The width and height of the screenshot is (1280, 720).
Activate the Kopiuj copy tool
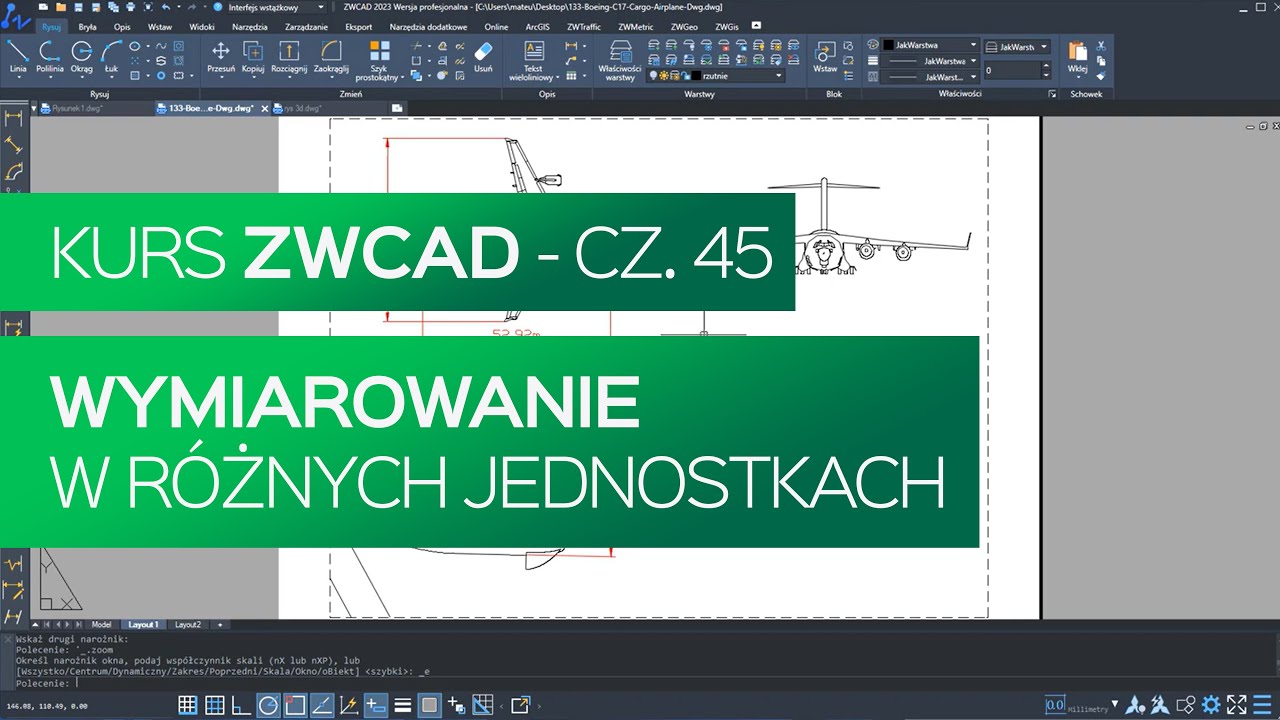[253, 58]
